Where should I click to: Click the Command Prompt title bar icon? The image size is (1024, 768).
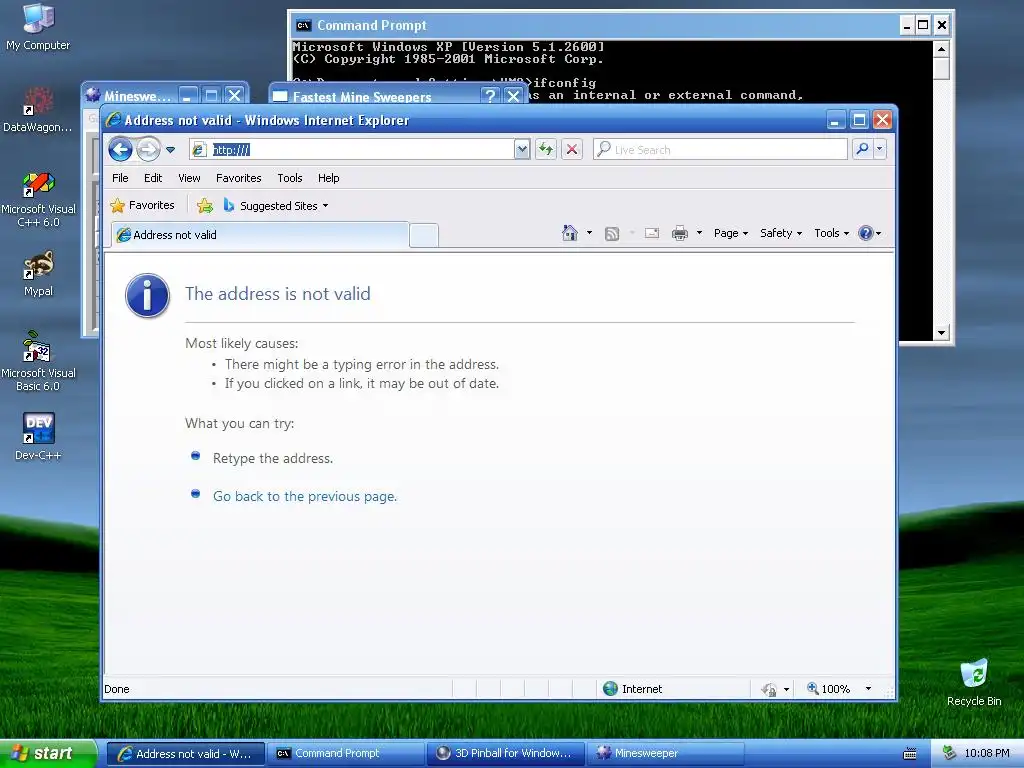[303, 25]
